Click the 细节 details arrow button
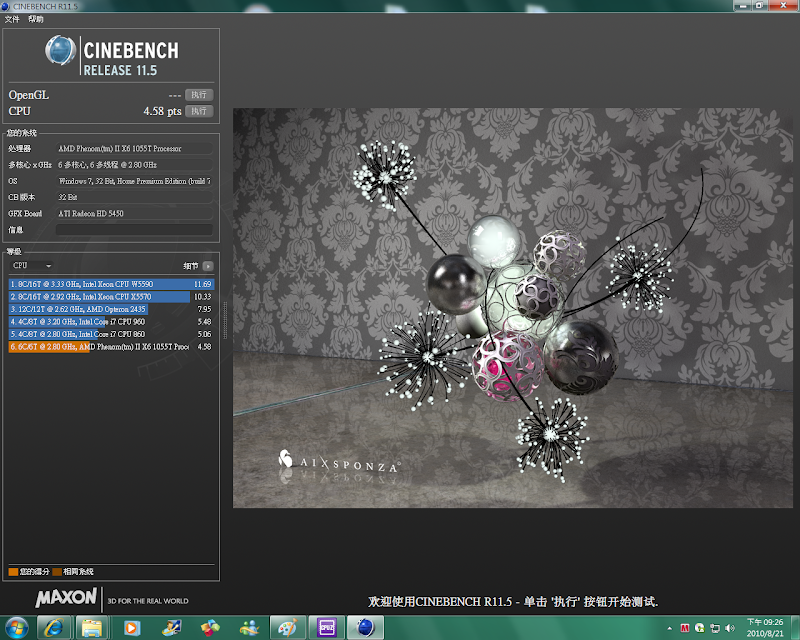The image size is (800, 640). point(208,266)
